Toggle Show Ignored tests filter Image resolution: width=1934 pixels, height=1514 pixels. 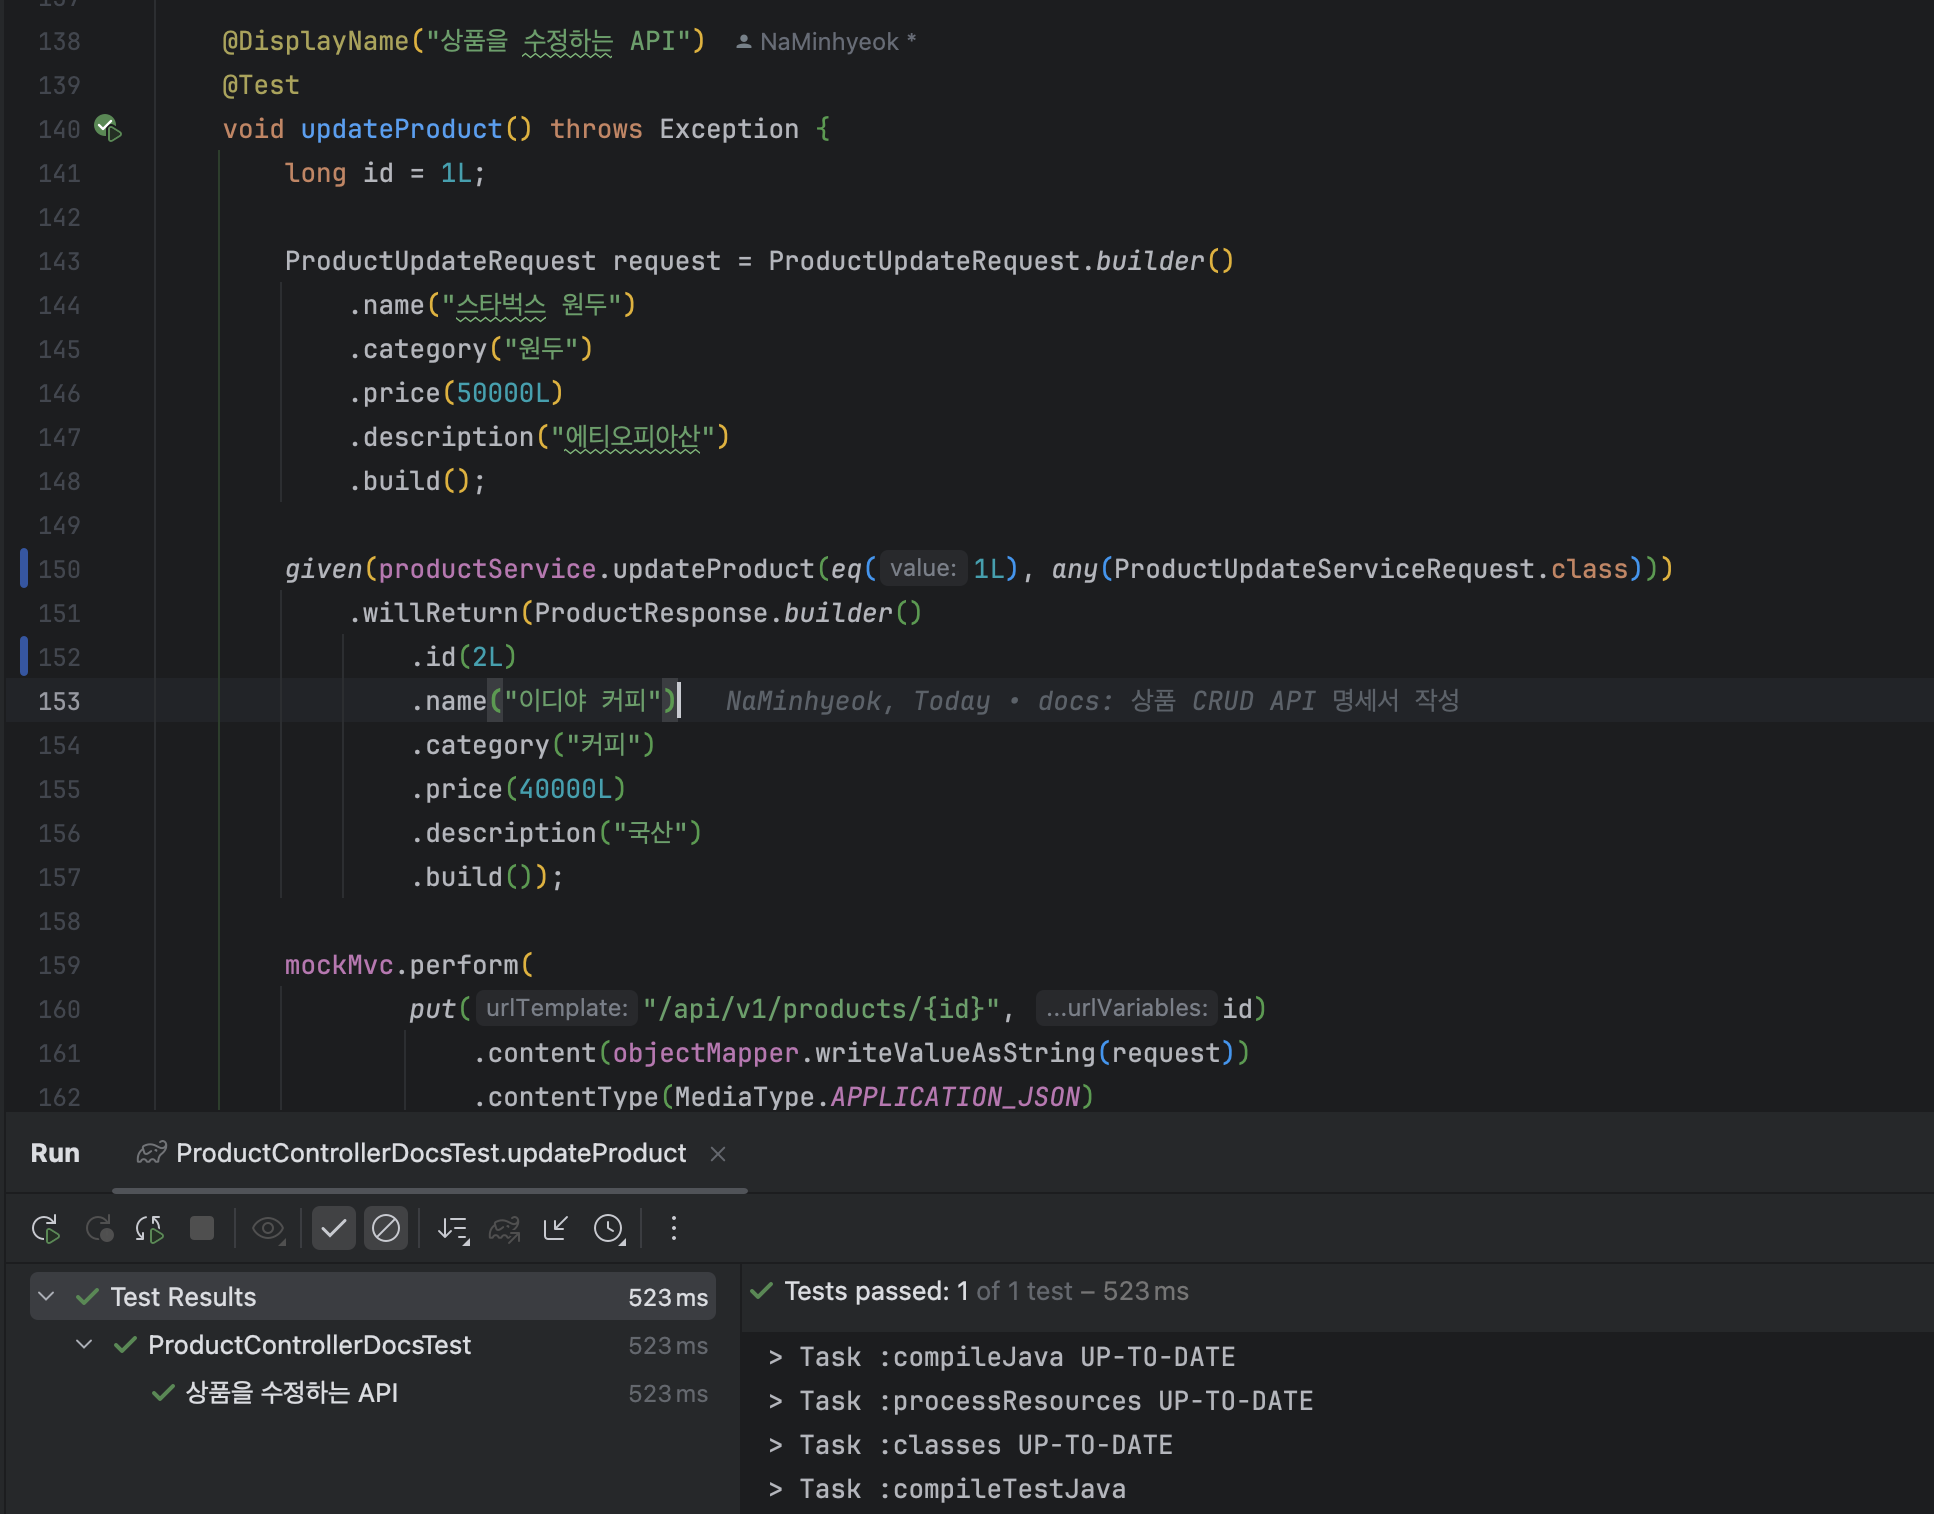(386, 1228)
